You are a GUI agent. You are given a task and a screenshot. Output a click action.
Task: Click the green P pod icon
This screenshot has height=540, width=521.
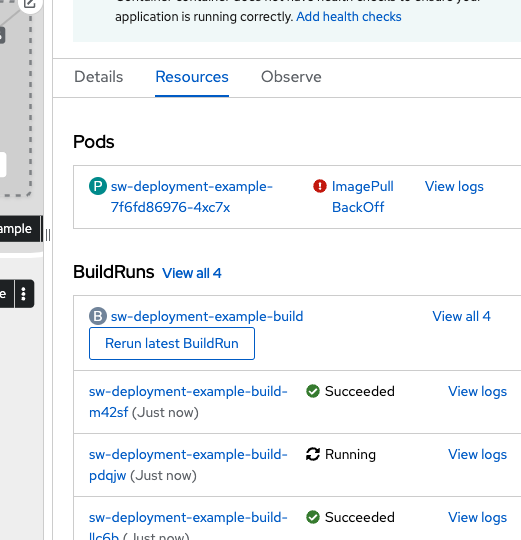[x=98, y=186]
